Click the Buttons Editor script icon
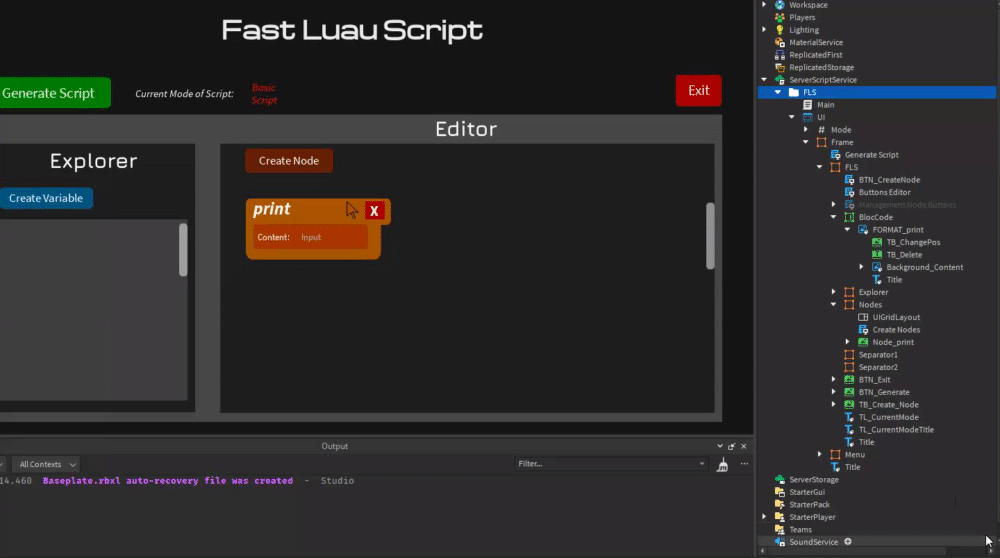The height and width of the screenshot is (558, 1000). pos(849,192)
